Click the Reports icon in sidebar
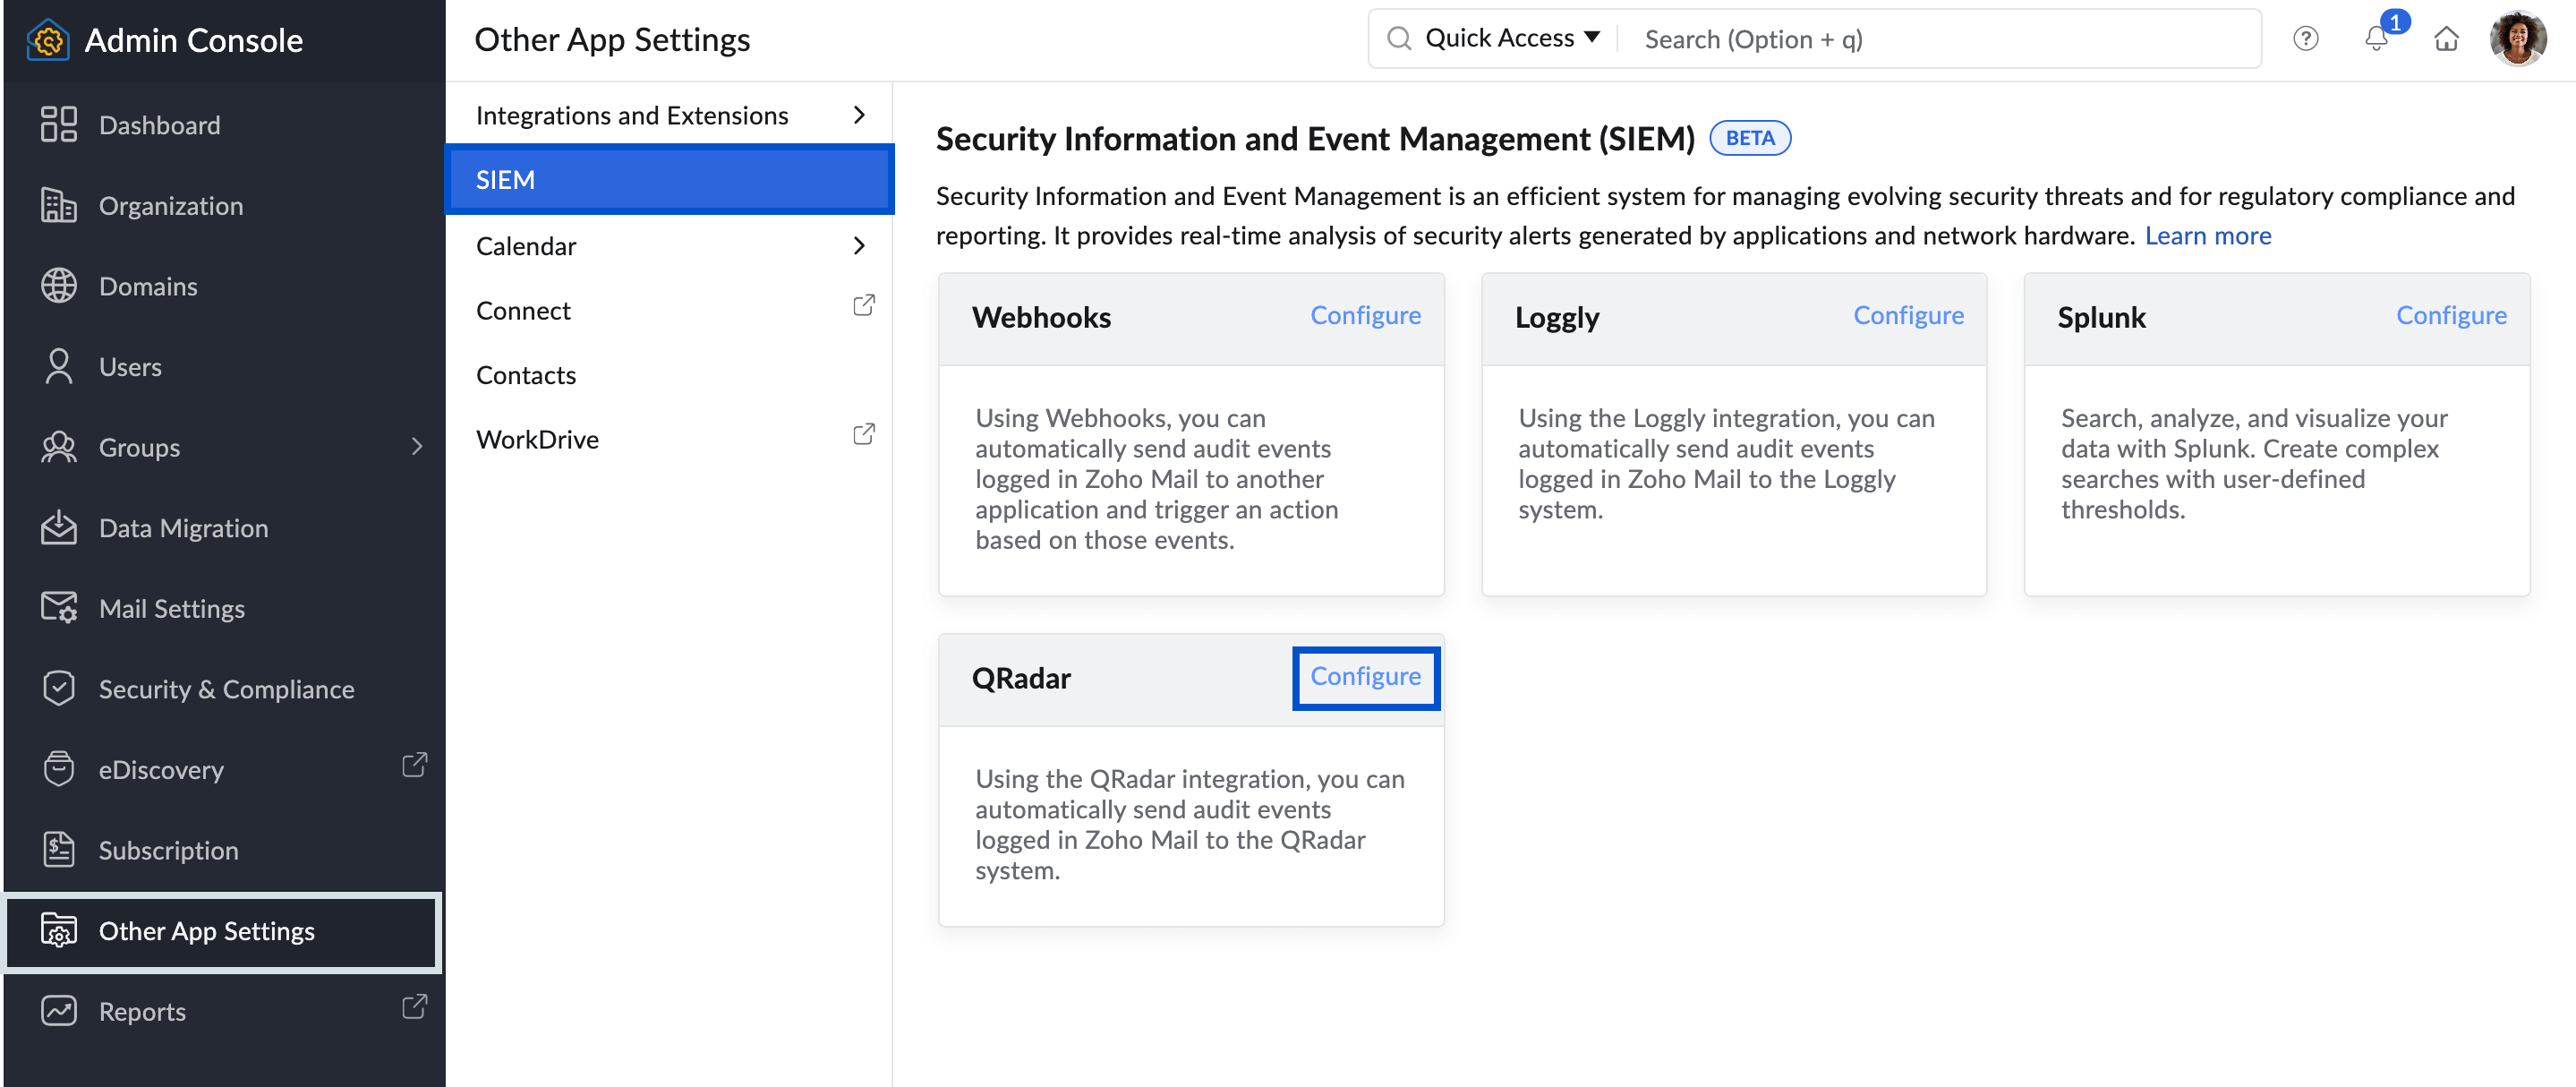This screenshot has height=1087, width=2576. pos(57,1012)
